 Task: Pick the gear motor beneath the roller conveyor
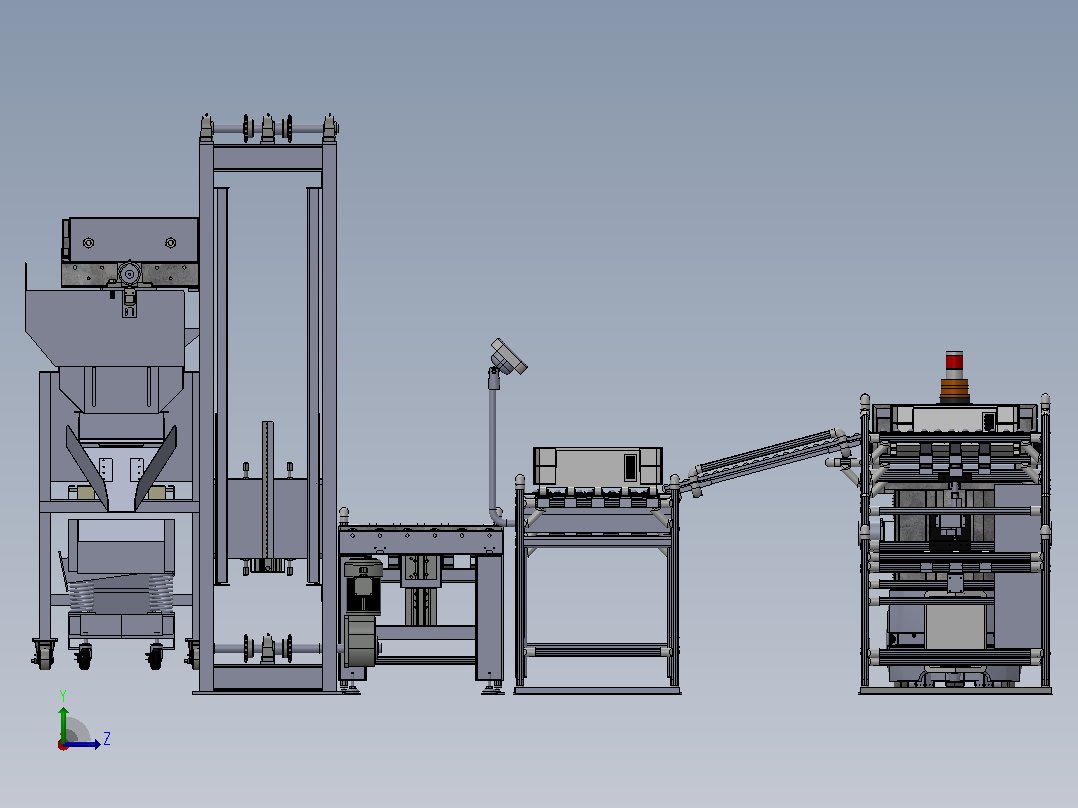click(362, 612)
